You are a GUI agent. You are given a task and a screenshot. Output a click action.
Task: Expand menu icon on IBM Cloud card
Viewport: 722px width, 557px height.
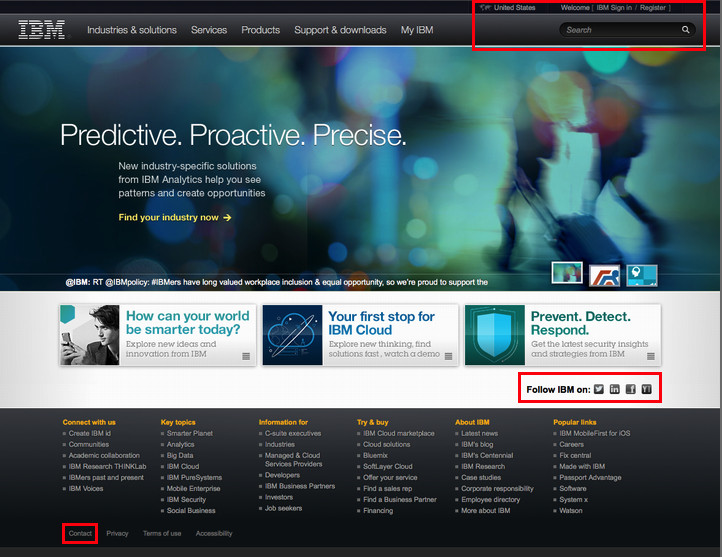(x=448, y=356)
